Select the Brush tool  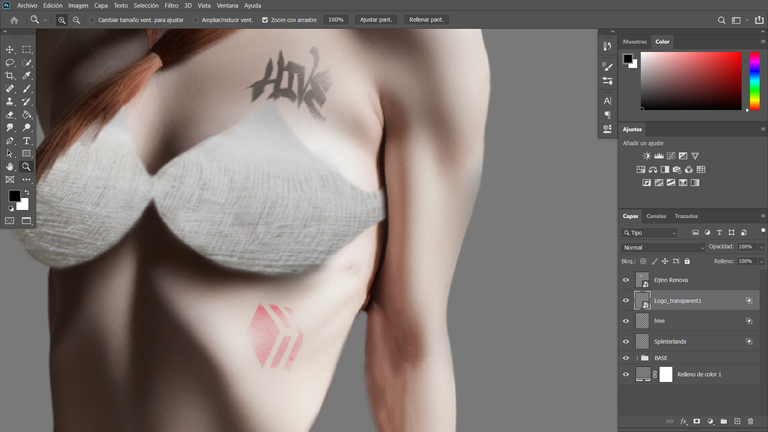(26, 89)
